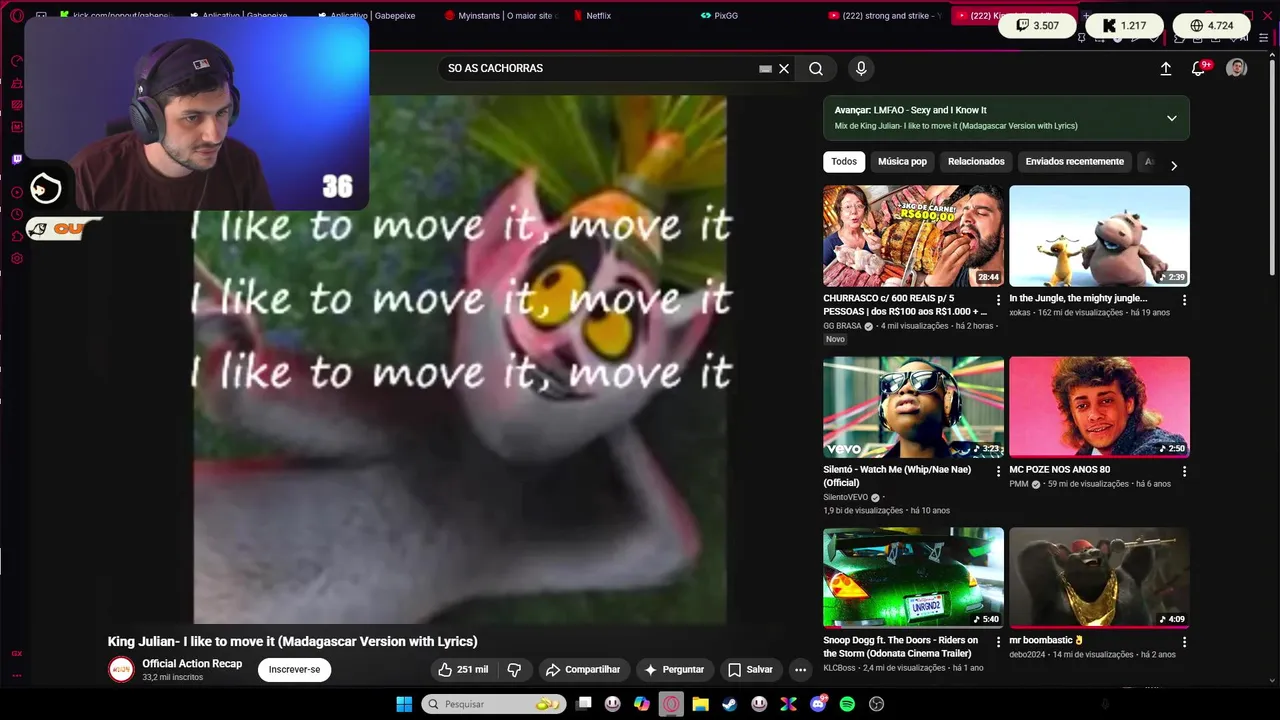Open options for MC POZE video
This screenshot has height=720, width=1280.
(1184, 471)
